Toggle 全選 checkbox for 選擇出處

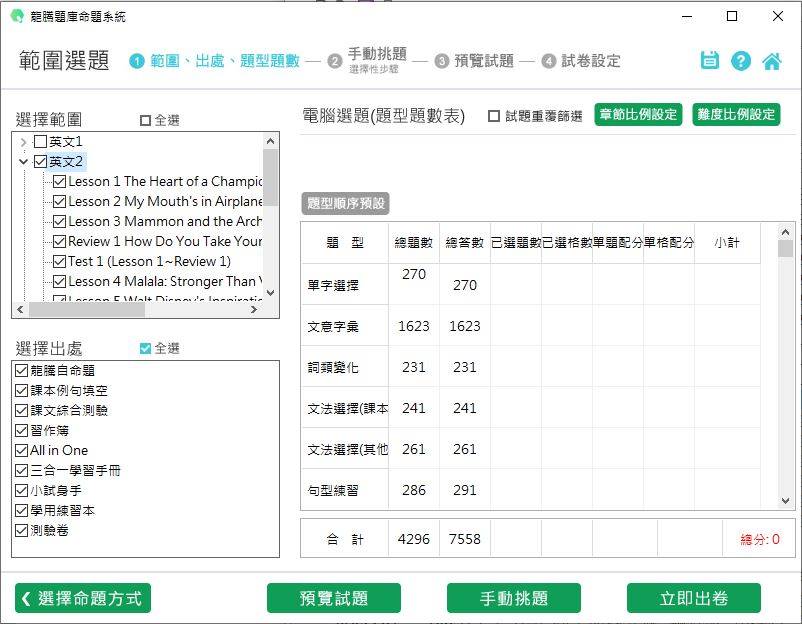145,348
